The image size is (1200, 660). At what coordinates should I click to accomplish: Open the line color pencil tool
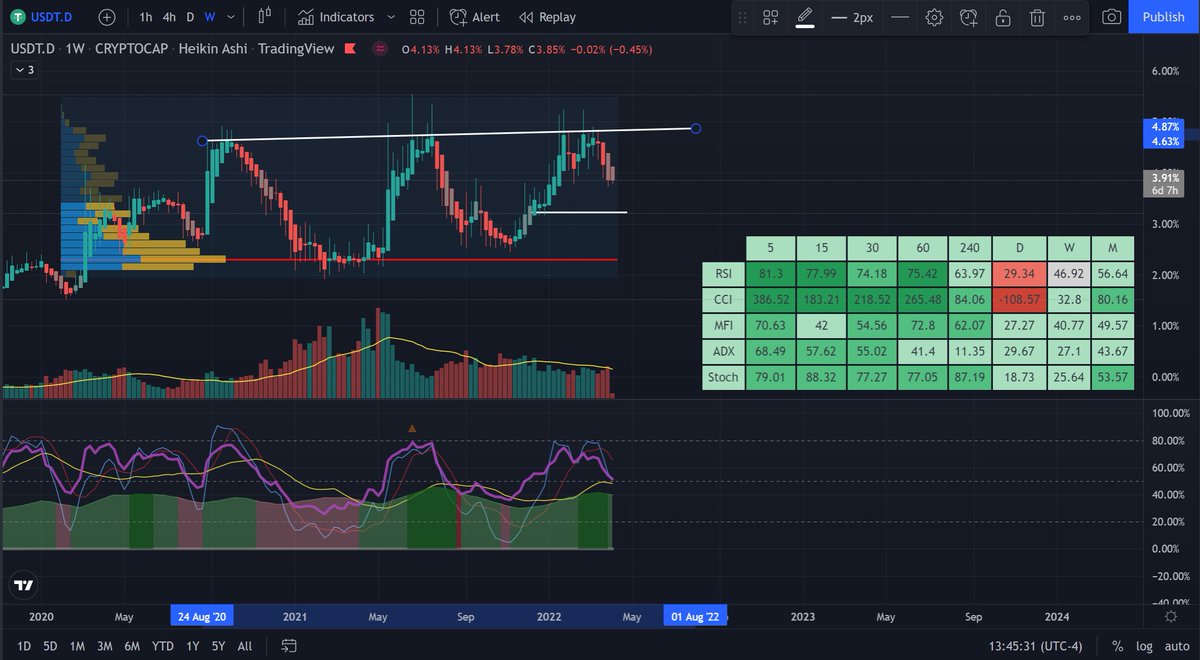pyautogui.click(x=805, y=18)
